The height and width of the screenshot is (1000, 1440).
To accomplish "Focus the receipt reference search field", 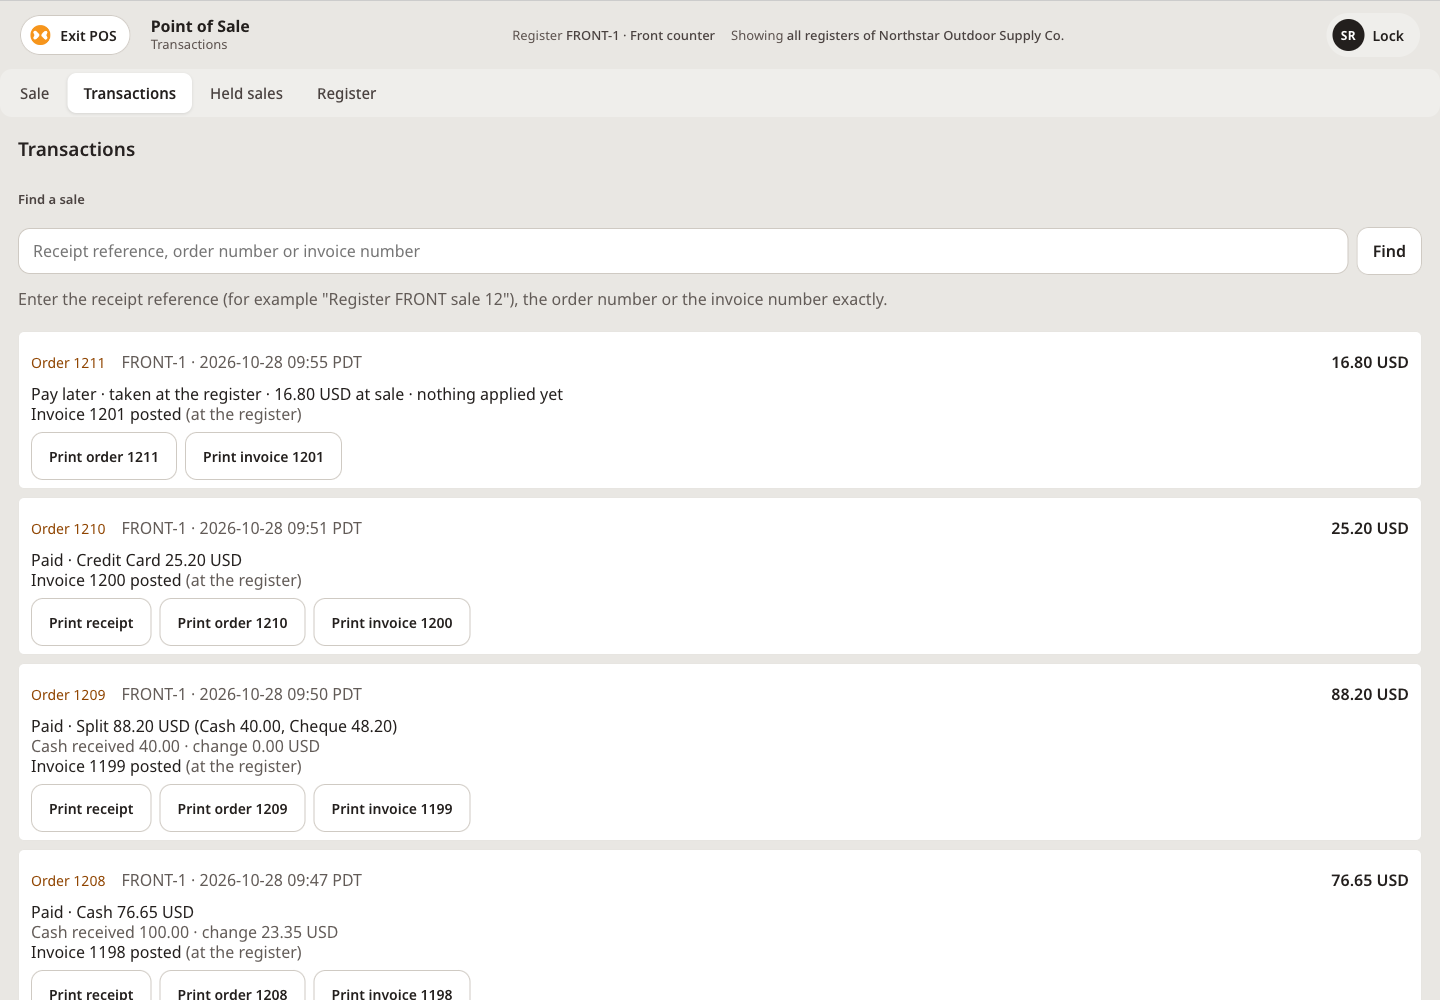I will coord(683,251).
